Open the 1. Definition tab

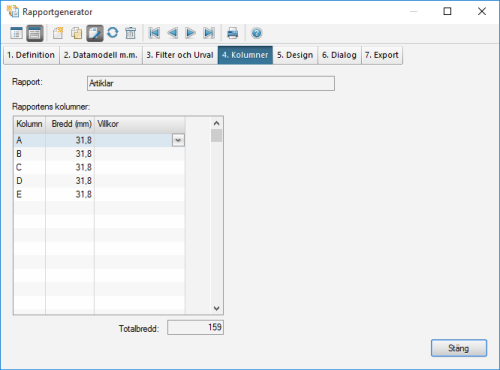coord(31,55)
